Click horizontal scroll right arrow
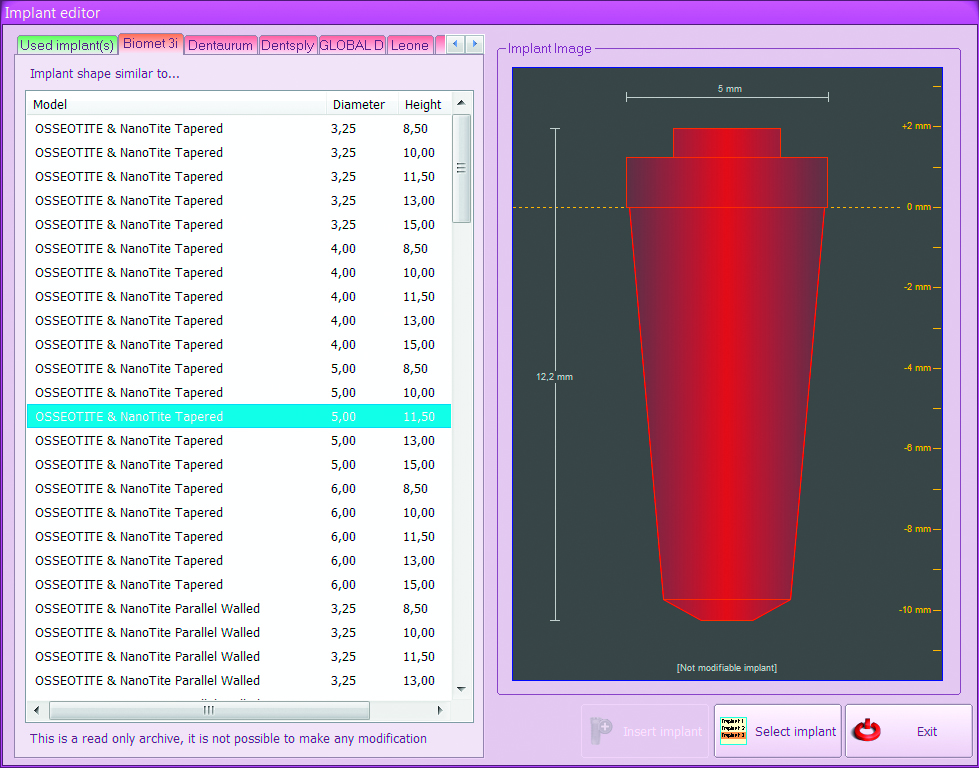Image resolution: width=980 pixels, height=768 pixels. 439,710
